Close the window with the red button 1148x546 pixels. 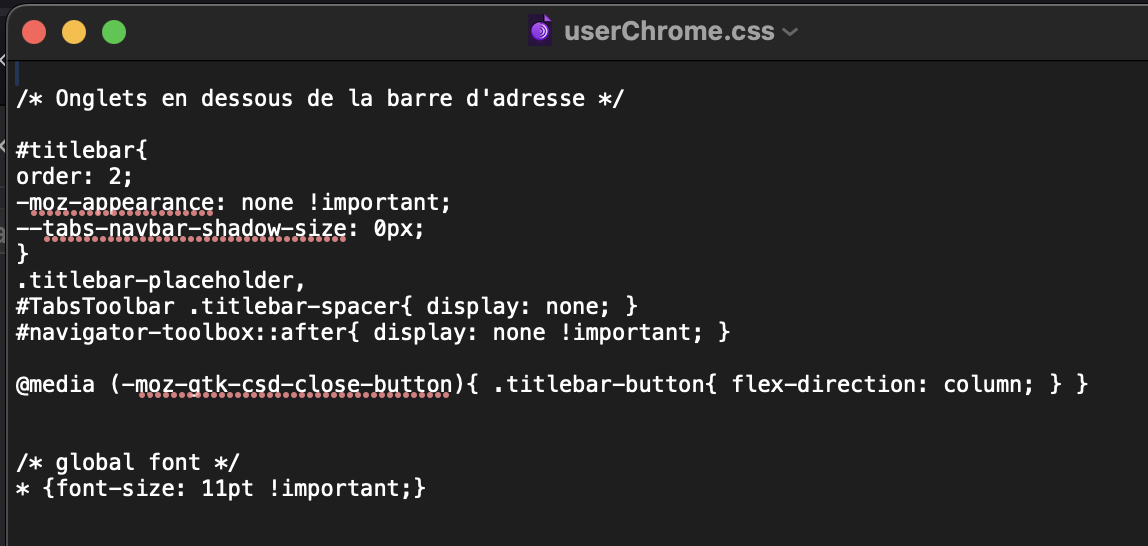coord(35,32)
